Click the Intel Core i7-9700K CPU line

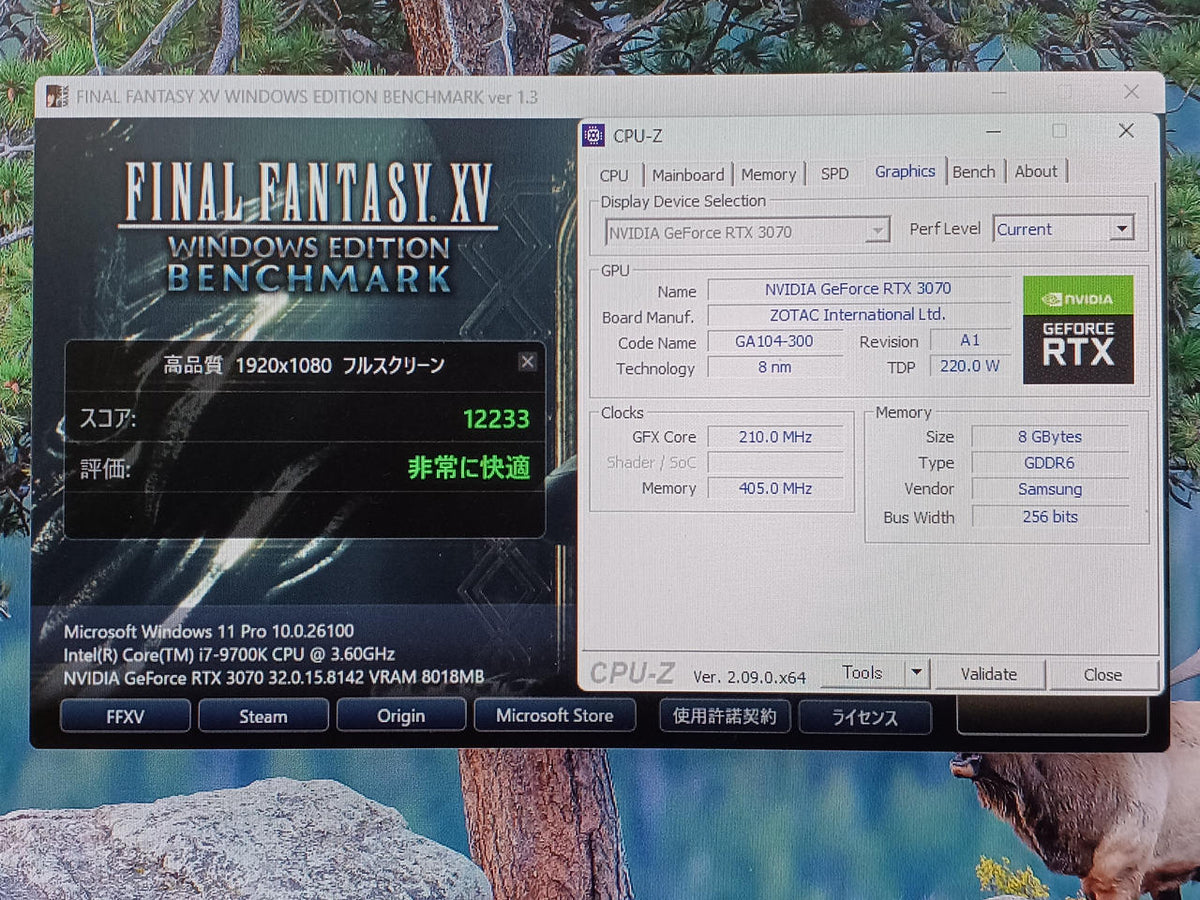tap(230, 655)
